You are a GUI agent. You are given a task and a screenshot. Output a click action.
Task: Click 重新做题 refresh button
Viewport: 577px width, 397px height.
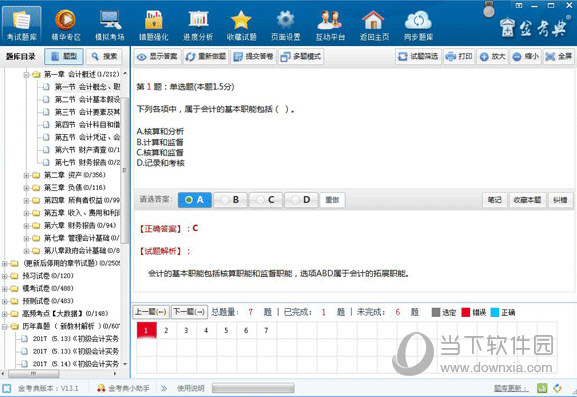206,57
